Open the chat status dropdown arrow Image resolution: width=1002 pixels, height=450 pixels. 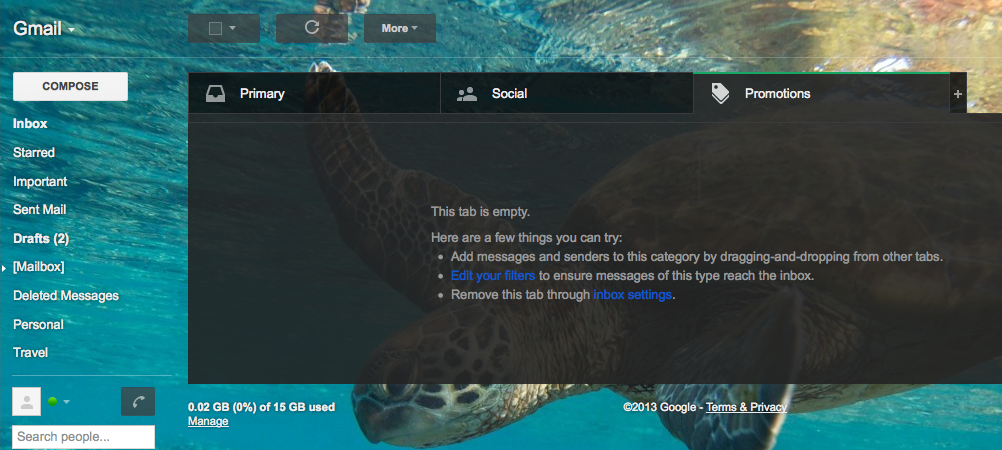click(x=66, y=402)
